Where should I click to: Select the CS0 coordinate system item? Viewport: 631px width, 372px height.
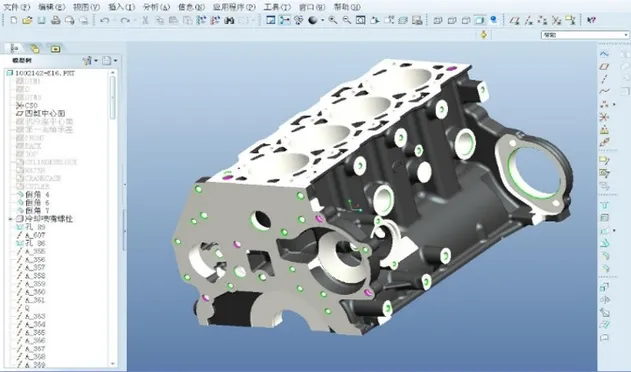tap(27, 105)
